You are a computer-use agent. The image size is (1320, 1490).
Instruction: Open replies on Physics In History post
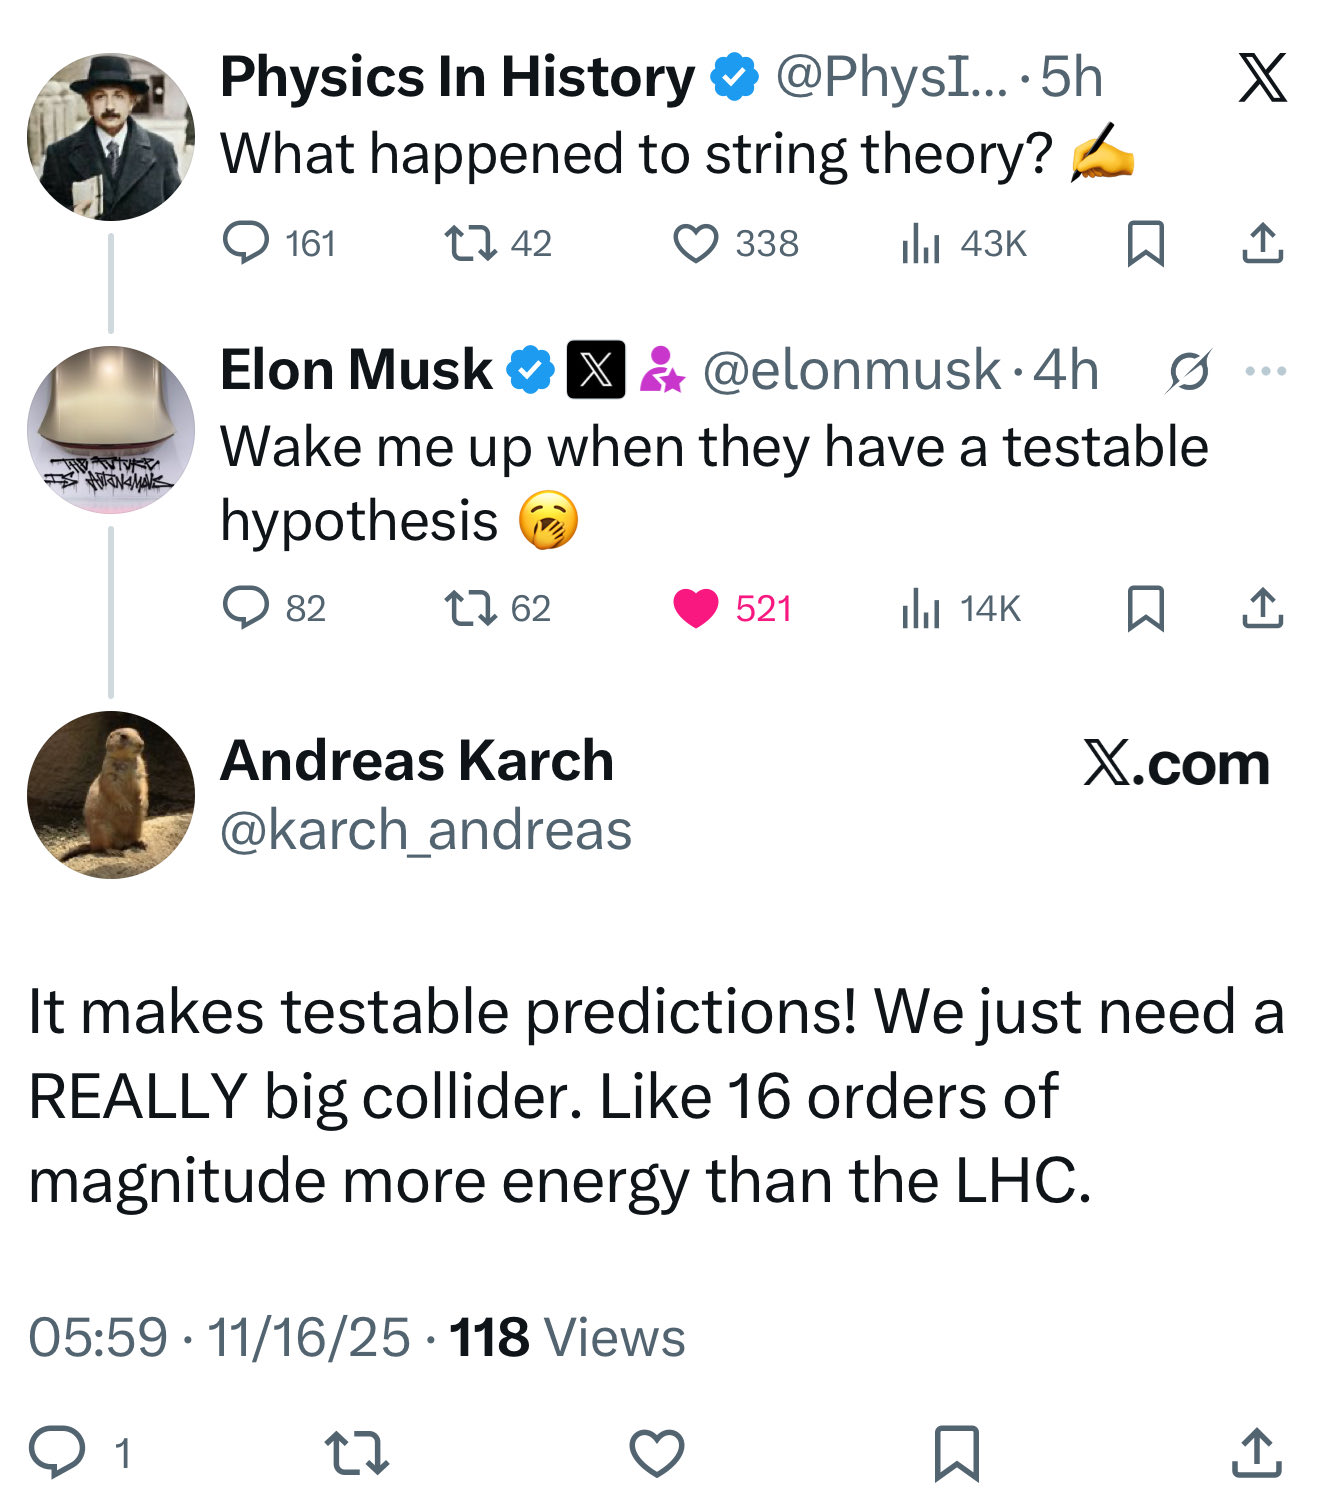[x=245, y=243]
